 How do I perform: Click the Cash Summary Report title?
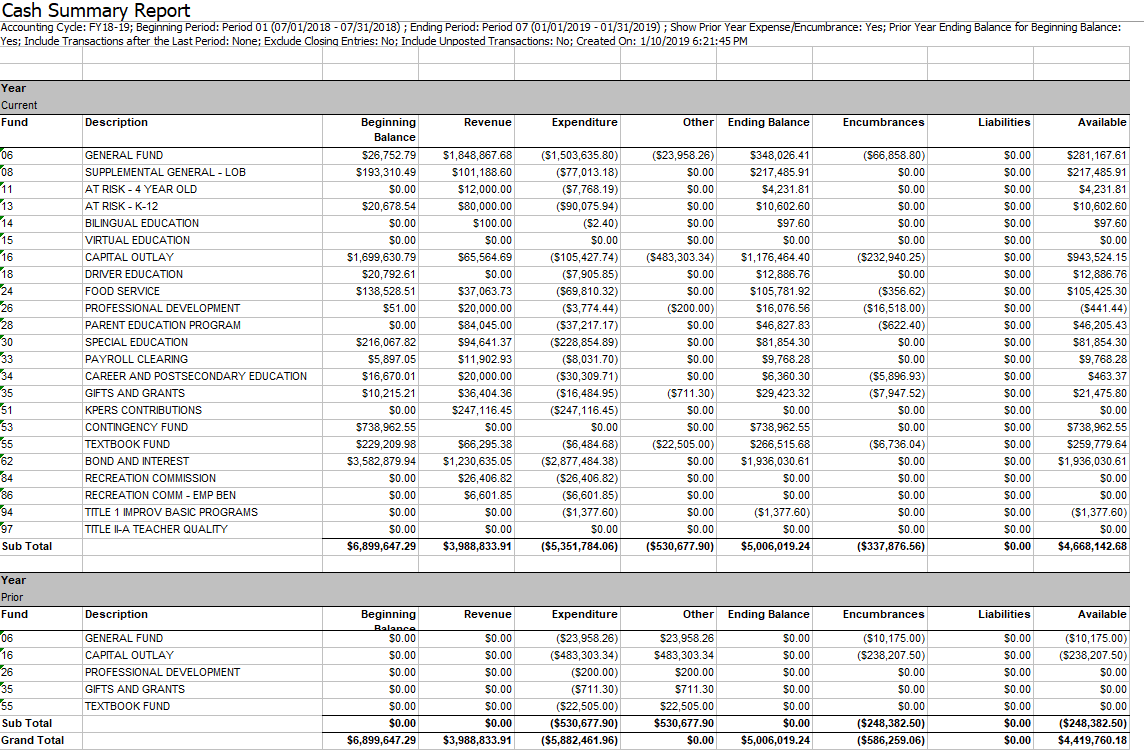(x=96, y=10)
